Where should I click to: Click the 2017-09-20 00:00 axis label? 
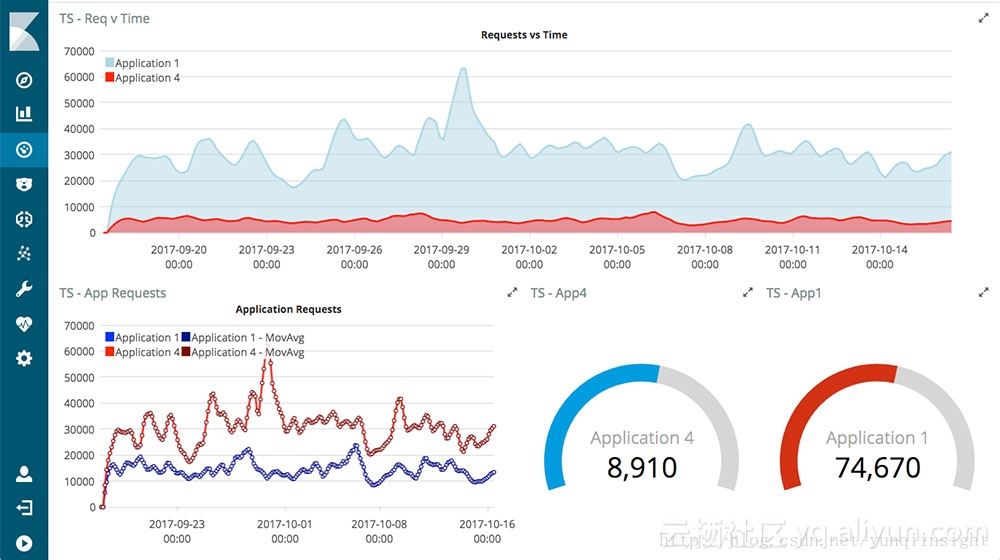point(179,257)
